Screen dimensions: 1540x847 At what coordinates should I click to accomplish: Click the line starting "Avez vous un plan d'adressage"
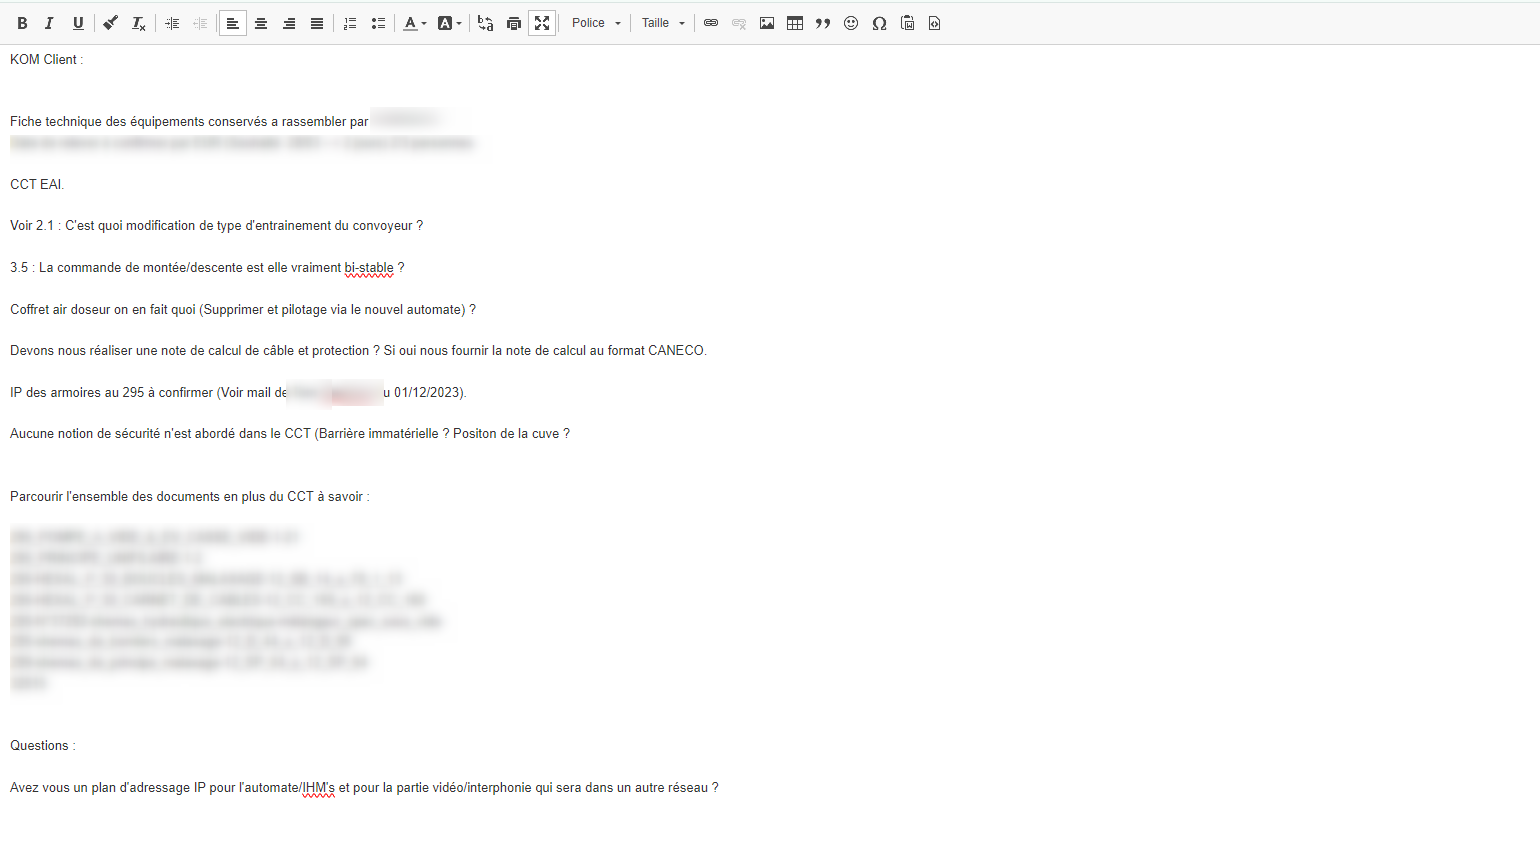[x=364, y=788]
